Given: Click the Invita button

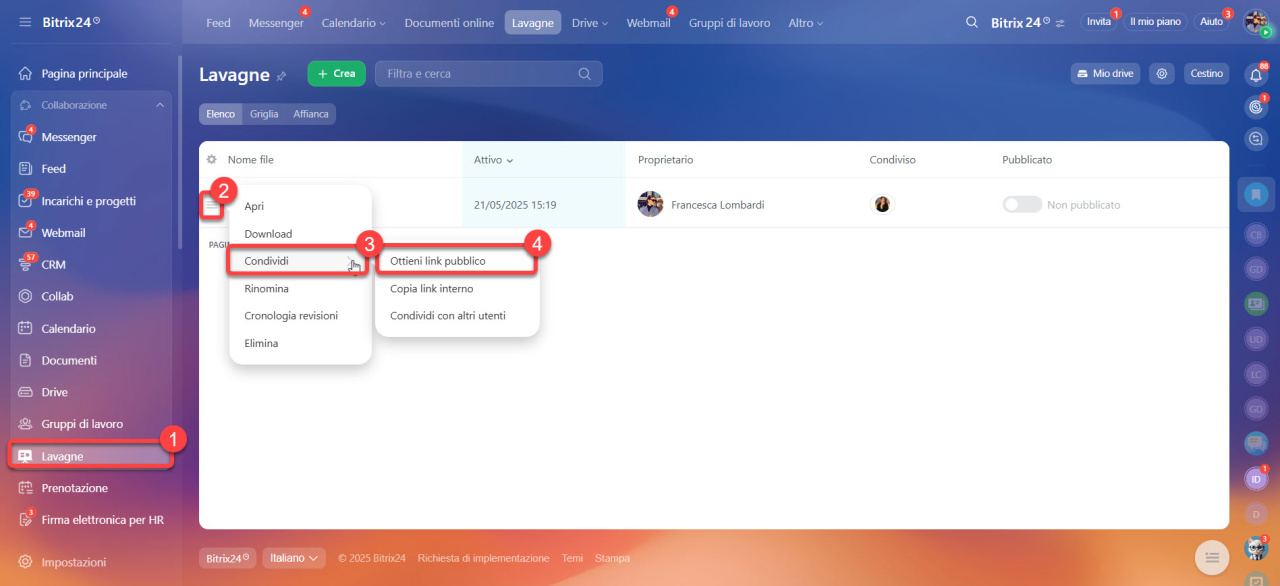Looking at the screenshot, I should (x=1099, y=22).
